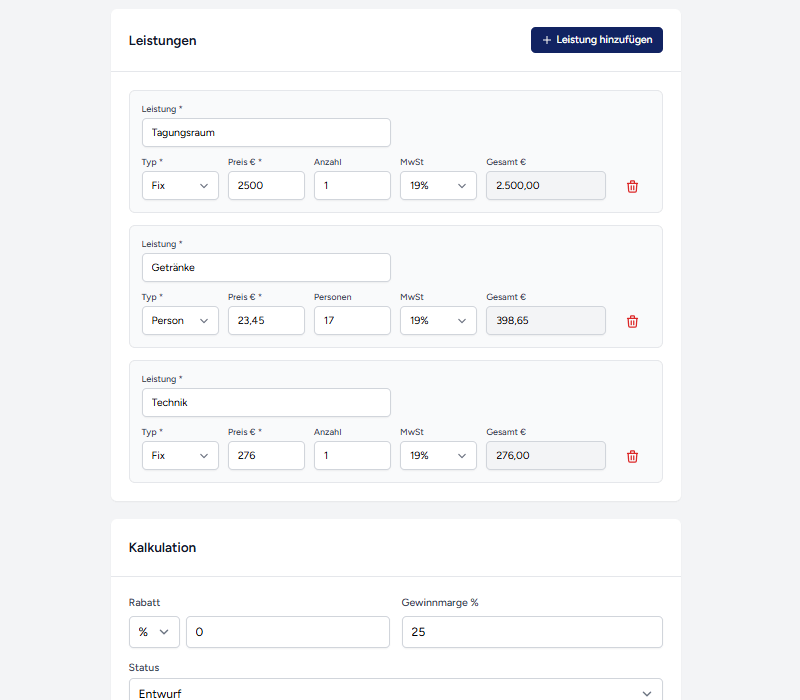Click the plus icon on Leistung hinzufügen

[x=546, y=40]
